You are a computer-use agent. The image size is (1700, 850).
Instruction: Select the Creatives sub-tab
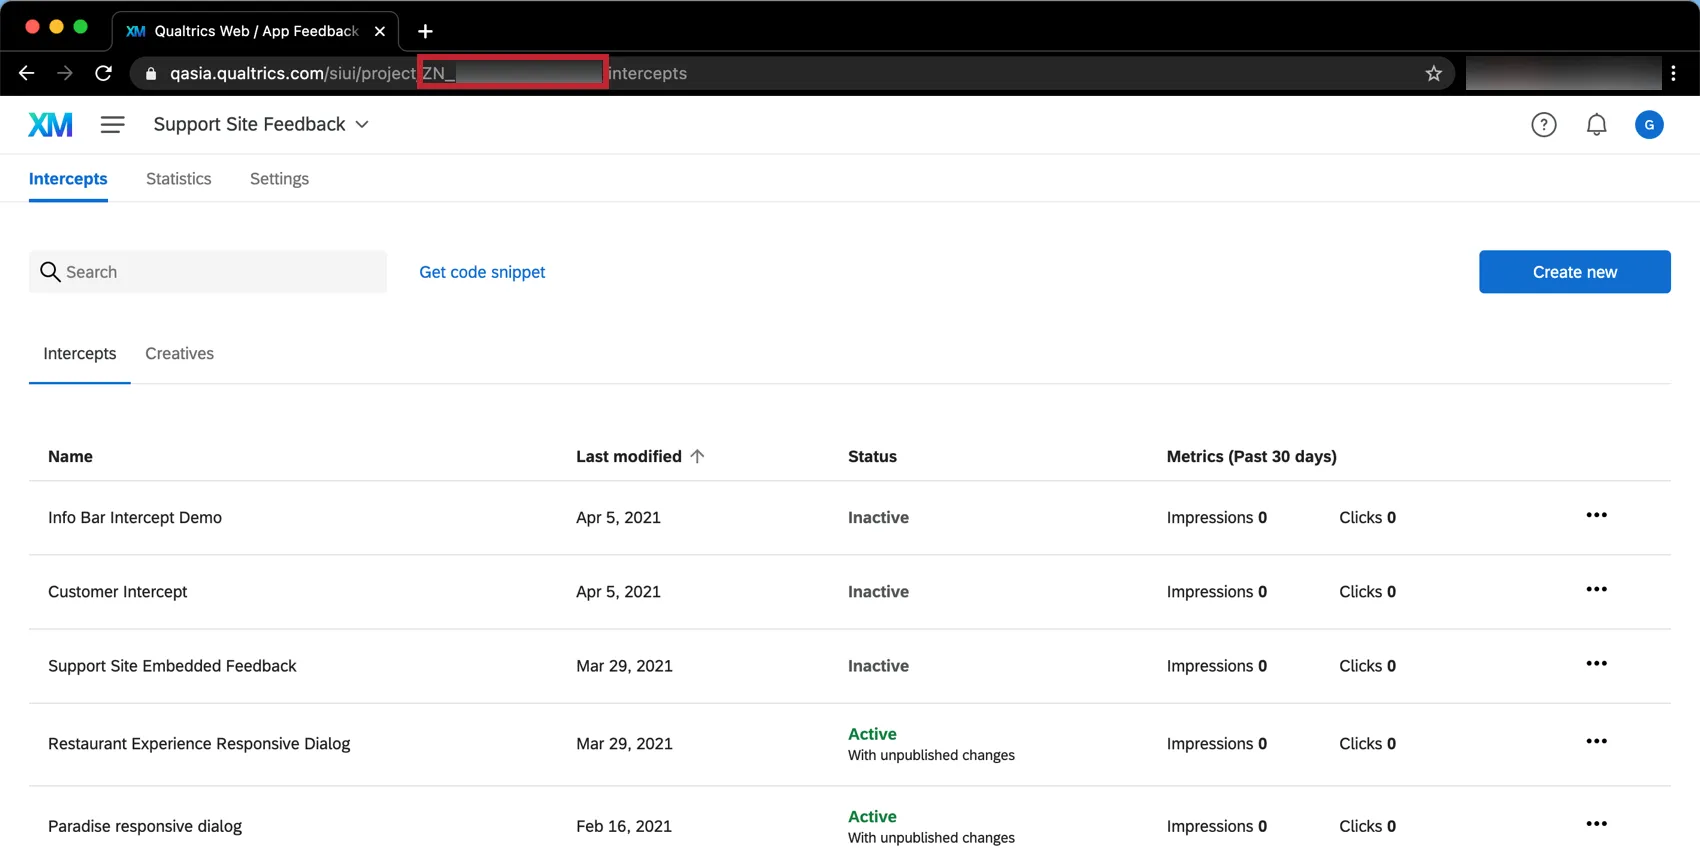click(x=179, y=354)
